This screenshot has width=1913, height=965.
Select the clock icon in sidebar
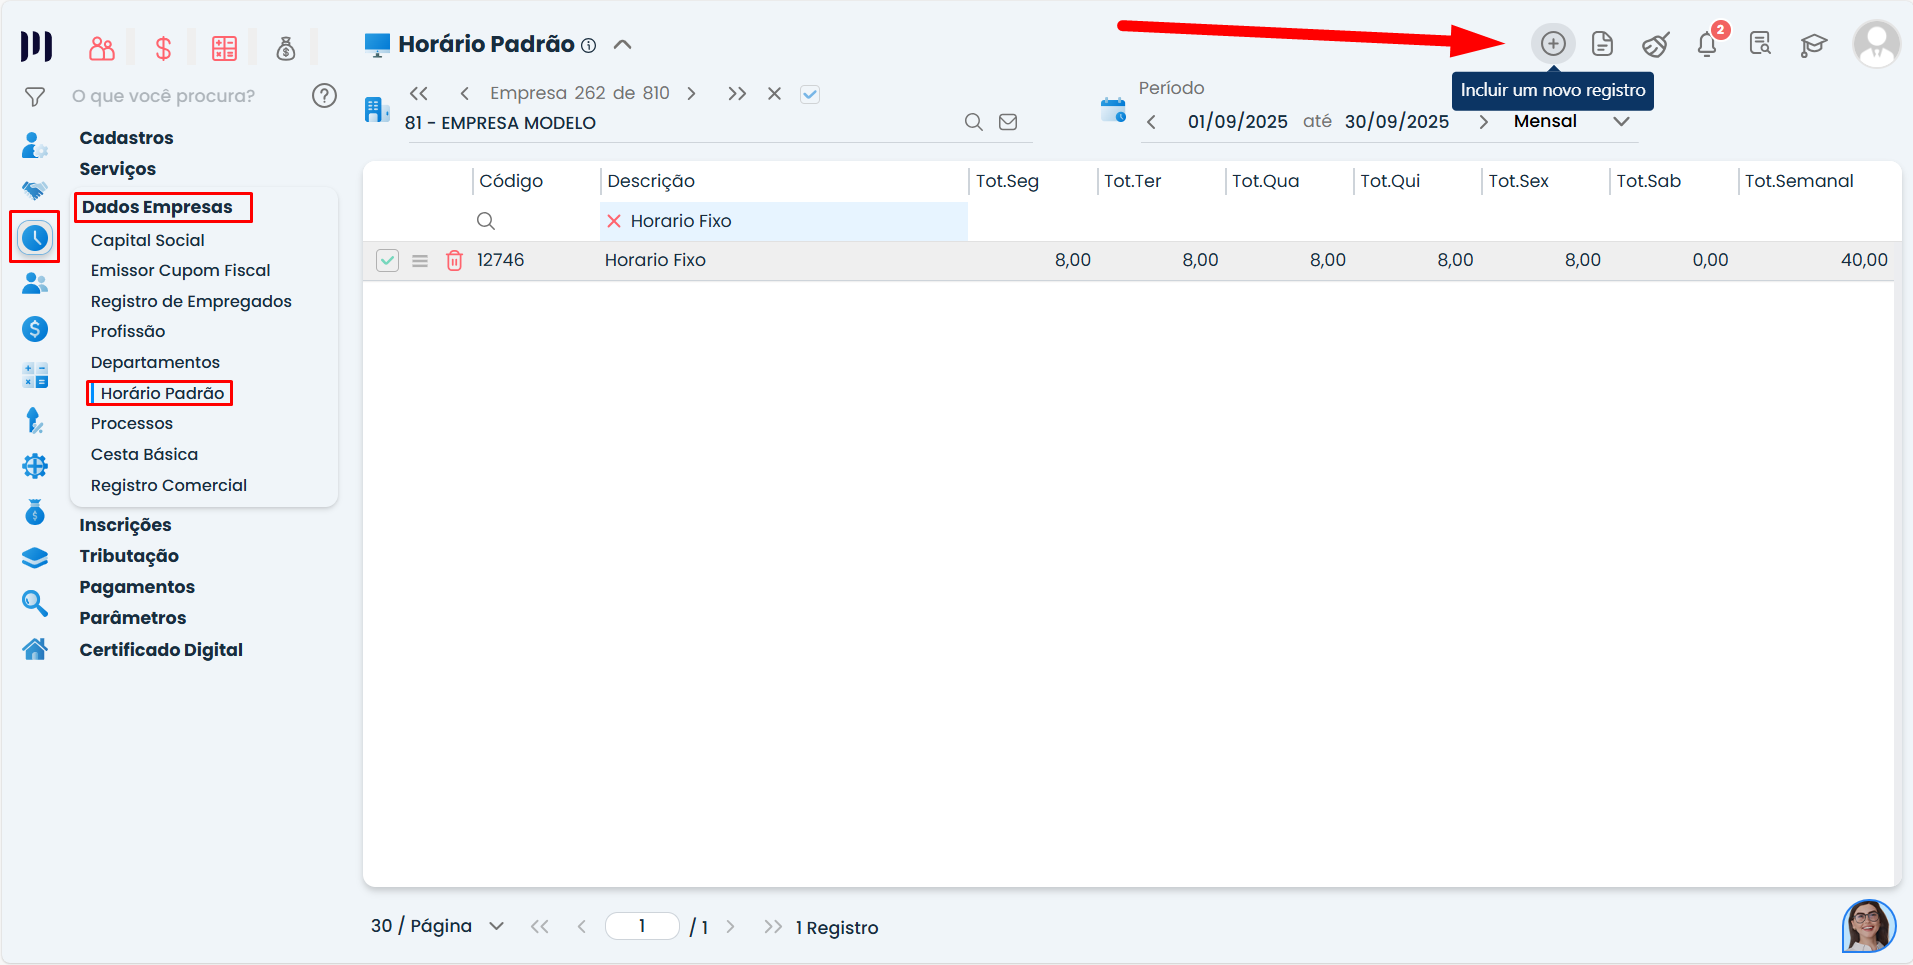pos(35,237)
